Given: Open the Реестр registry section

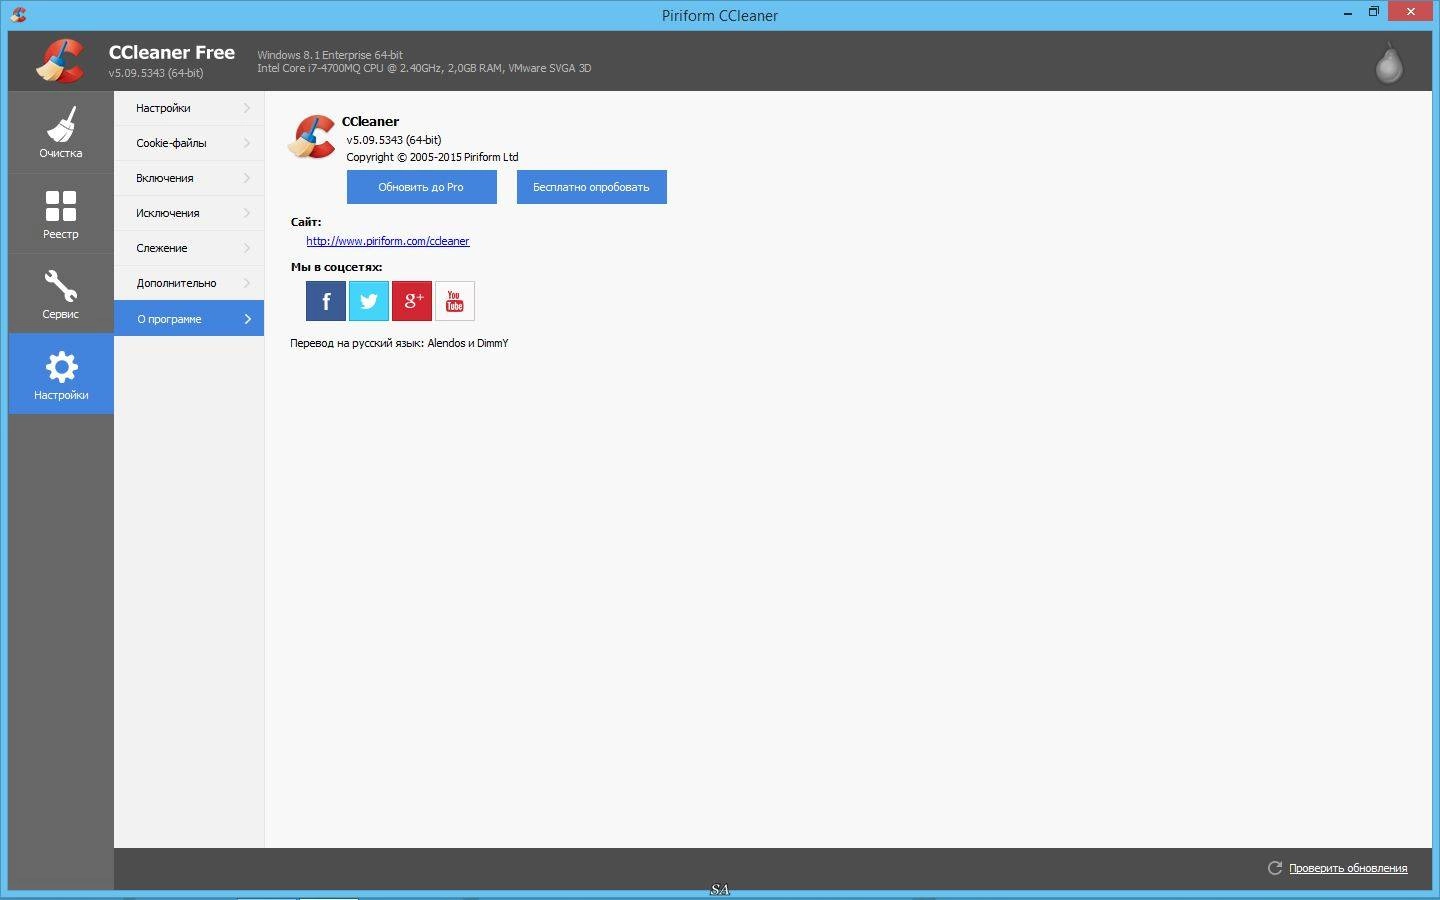Looking at the screenshot, I should tap(61, 213).
